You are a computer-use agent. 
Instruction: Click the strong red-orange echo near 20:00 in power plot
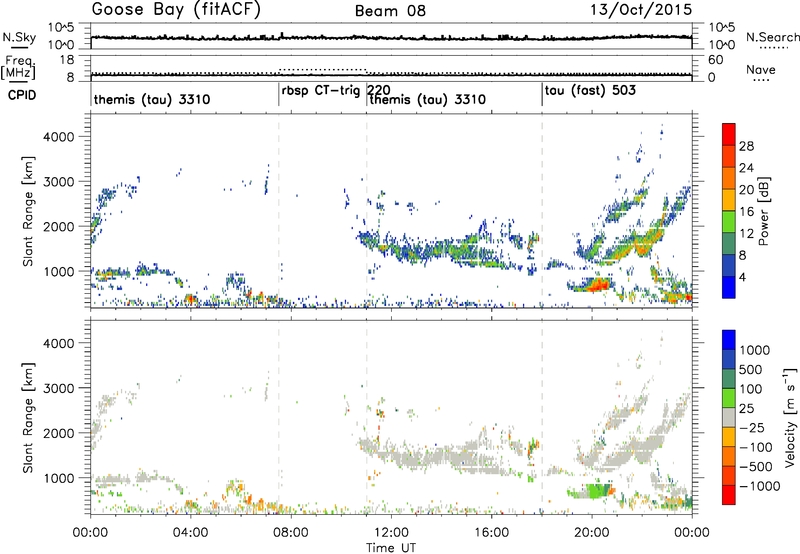coord(597,285)
